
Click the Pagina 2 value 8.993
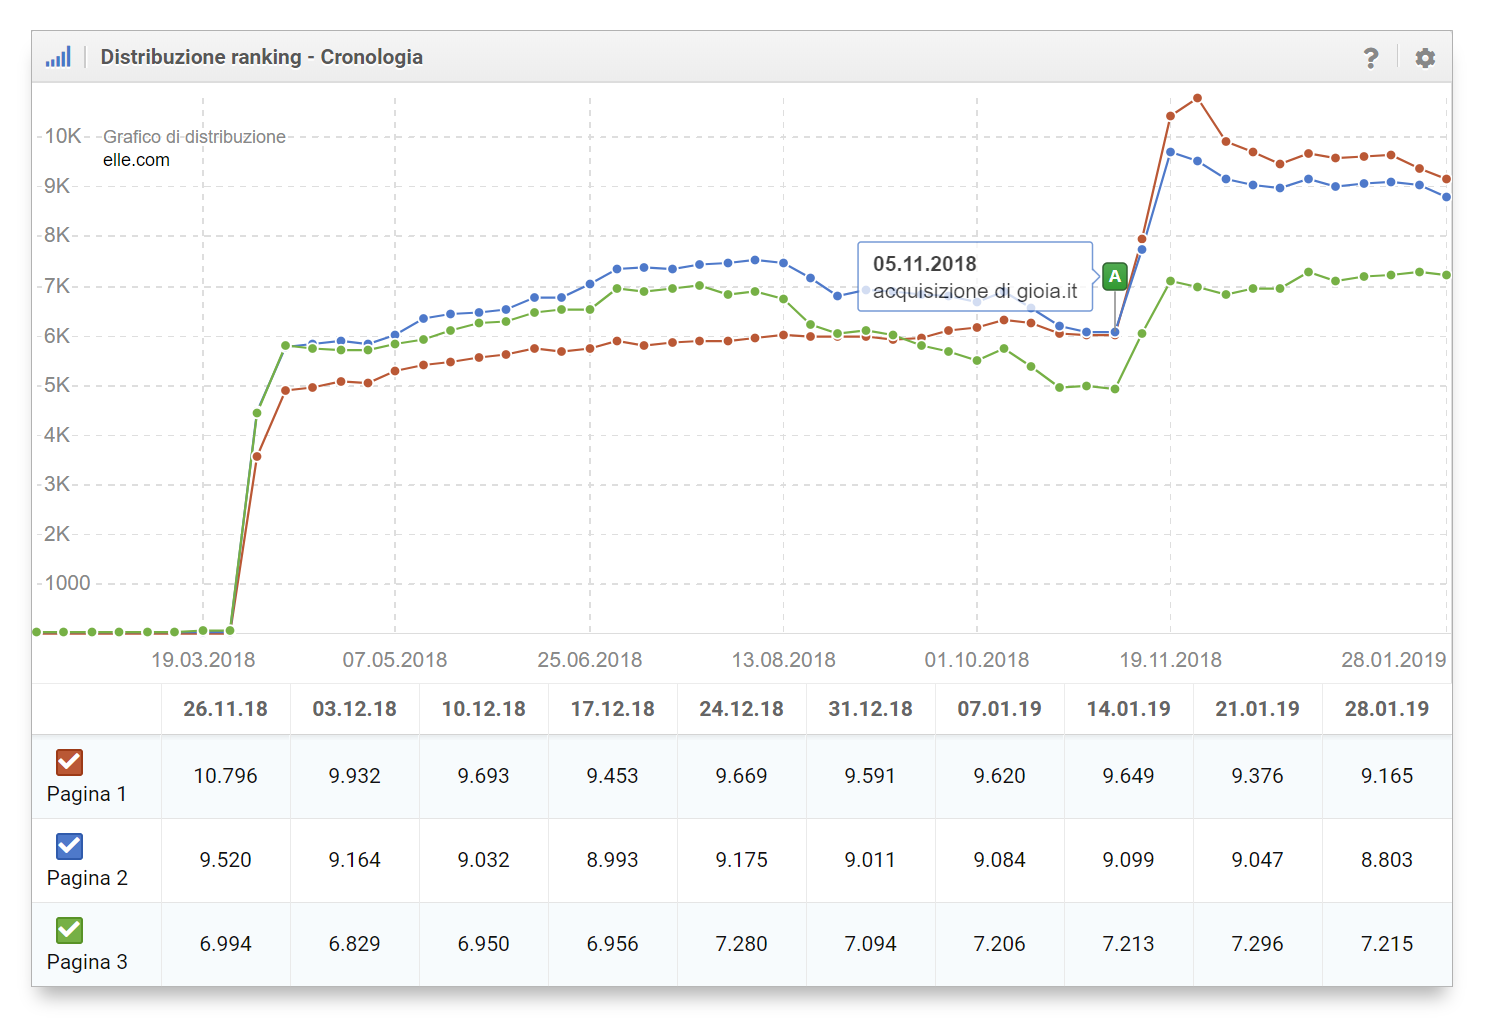coord(612,860)
